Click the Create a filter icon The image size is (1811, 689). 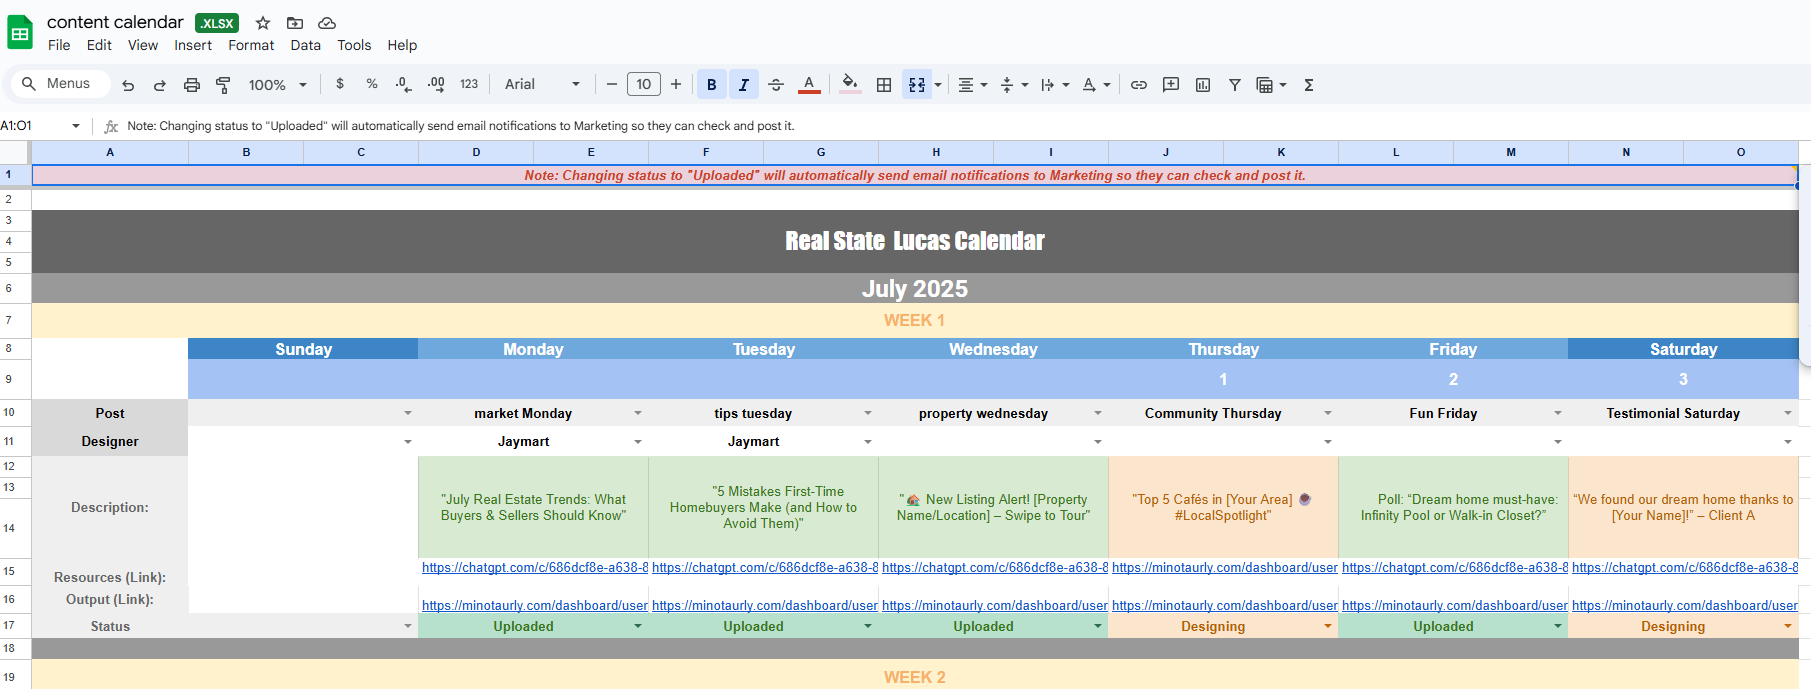coord(1235,85)
